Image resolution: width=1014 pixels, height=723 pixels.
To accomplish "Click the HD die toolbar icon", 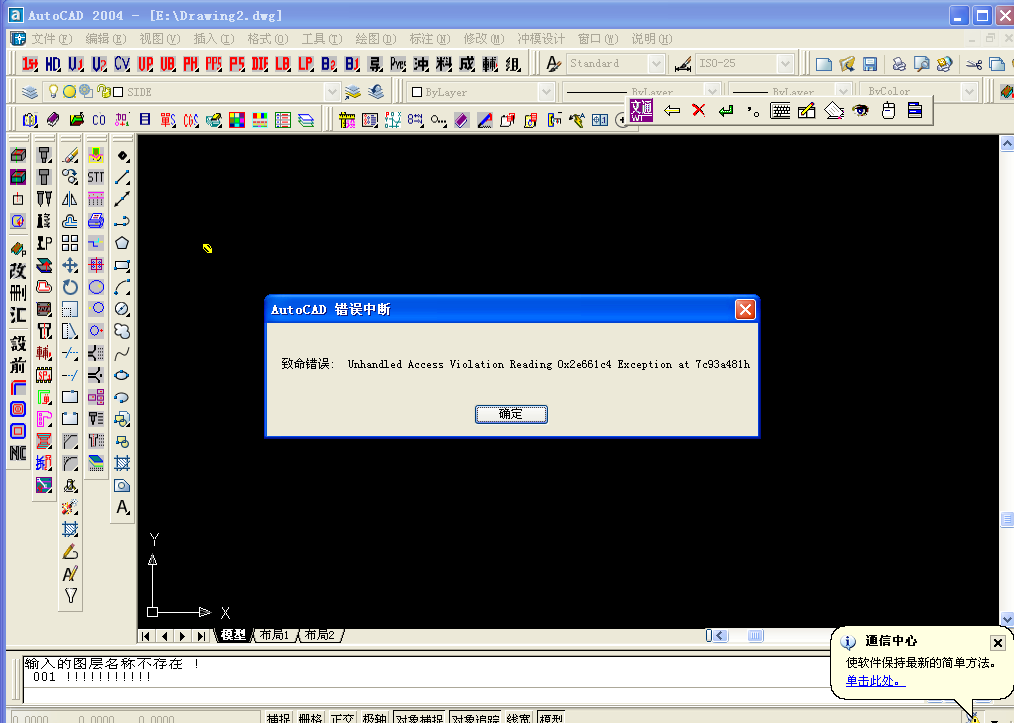I will tap(53, 64).
